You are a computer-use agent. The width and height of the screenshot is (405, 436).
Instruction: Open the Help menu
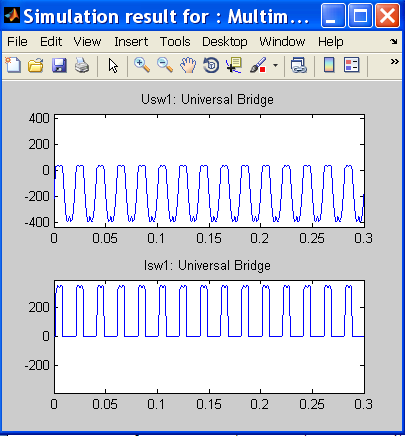tap(330, 42)
